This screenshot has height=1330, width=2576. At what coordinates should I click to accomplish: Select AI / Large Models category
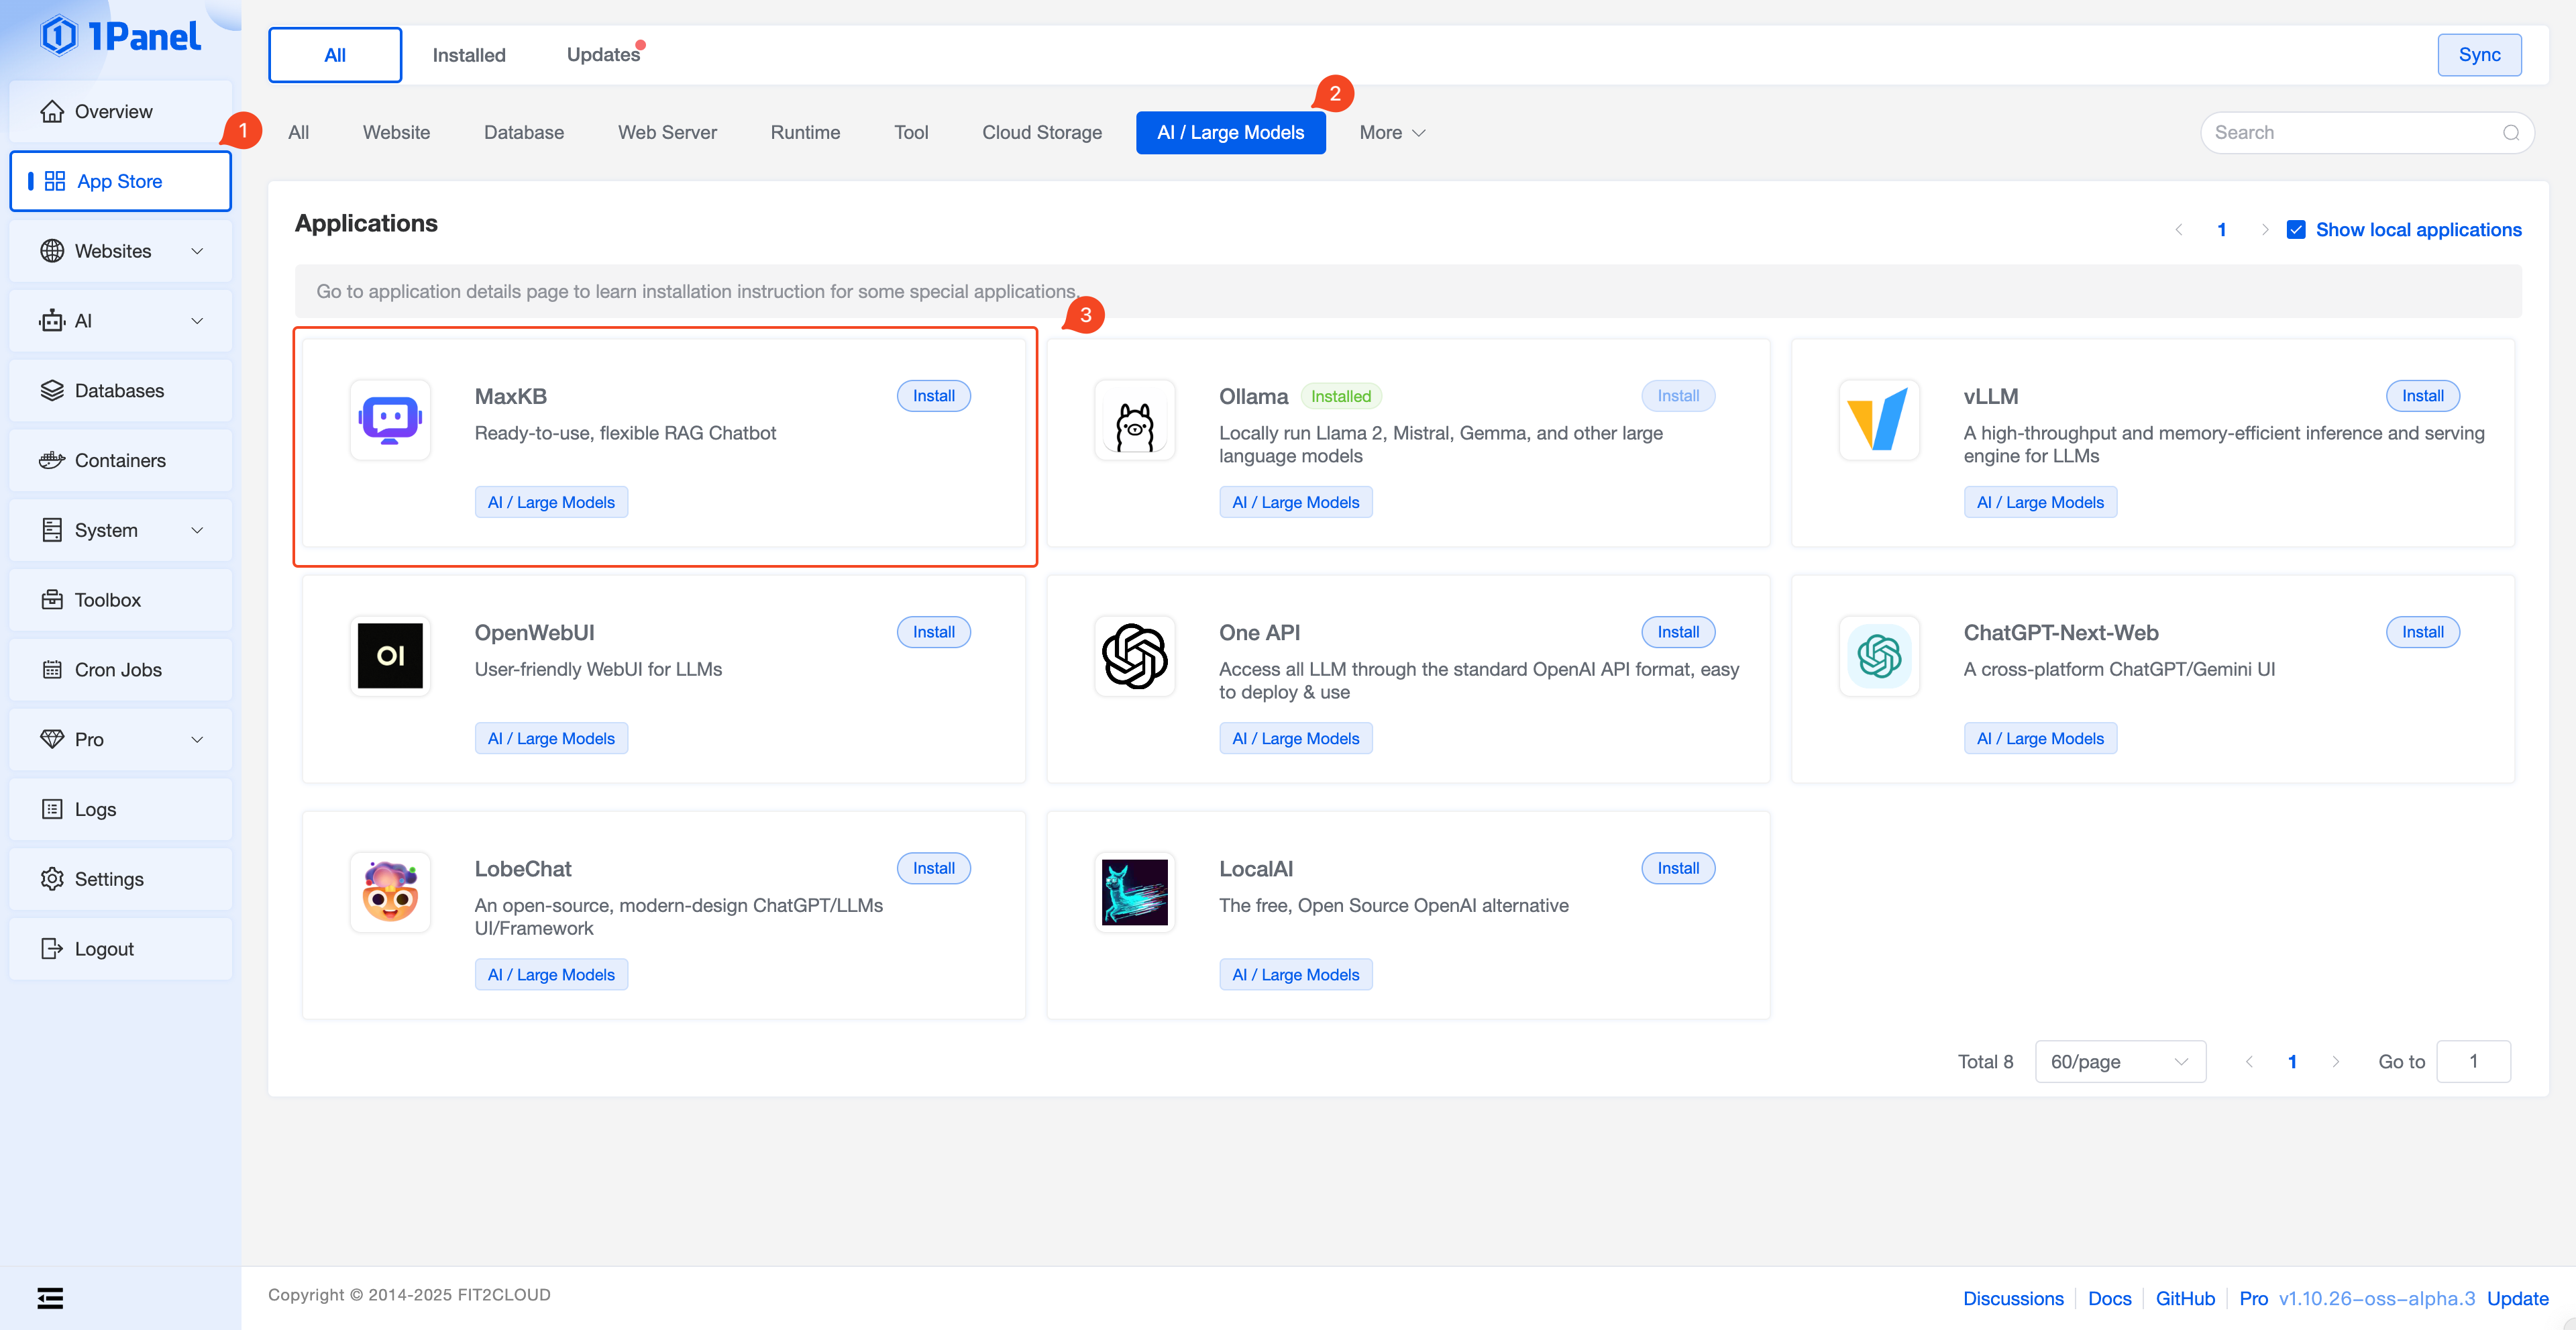click(x=1231, y=133)
